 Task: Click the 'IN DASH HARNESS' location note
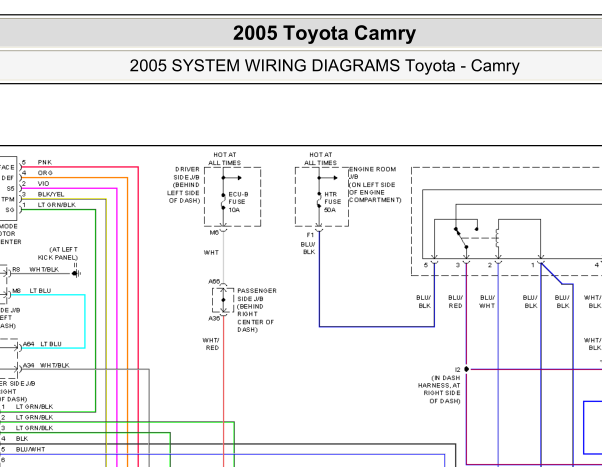tap(441, 386)
